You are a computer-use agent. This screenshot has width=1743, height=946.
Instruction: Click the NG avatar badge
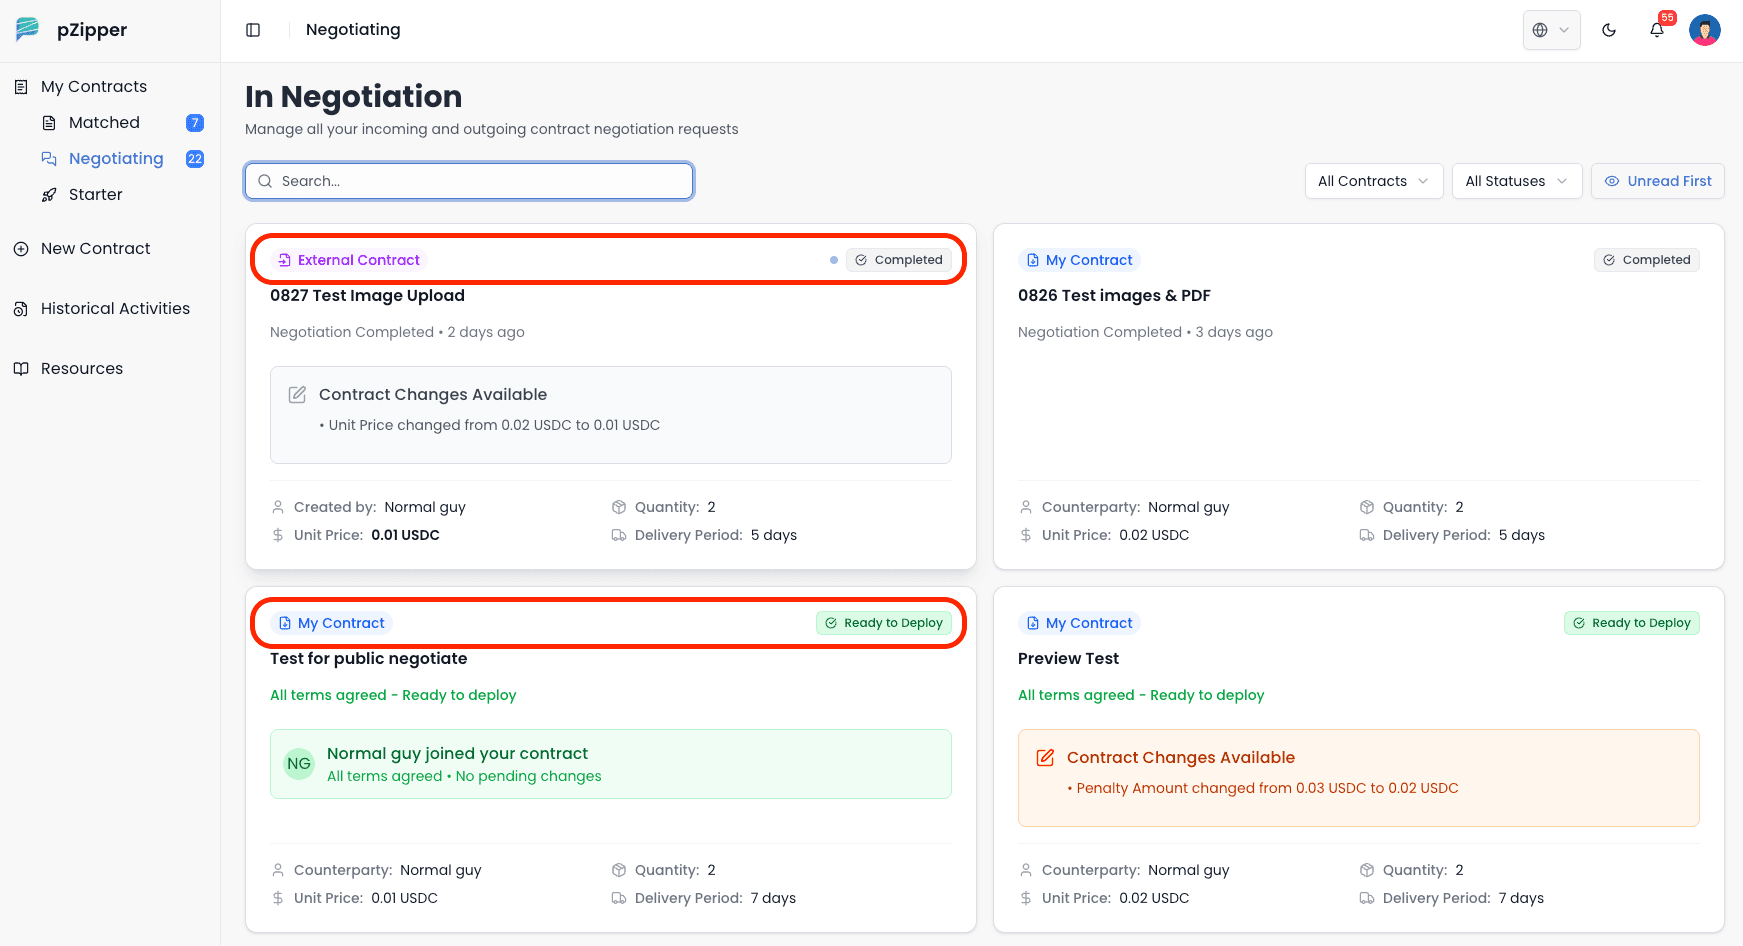click(x=299, y=764)
